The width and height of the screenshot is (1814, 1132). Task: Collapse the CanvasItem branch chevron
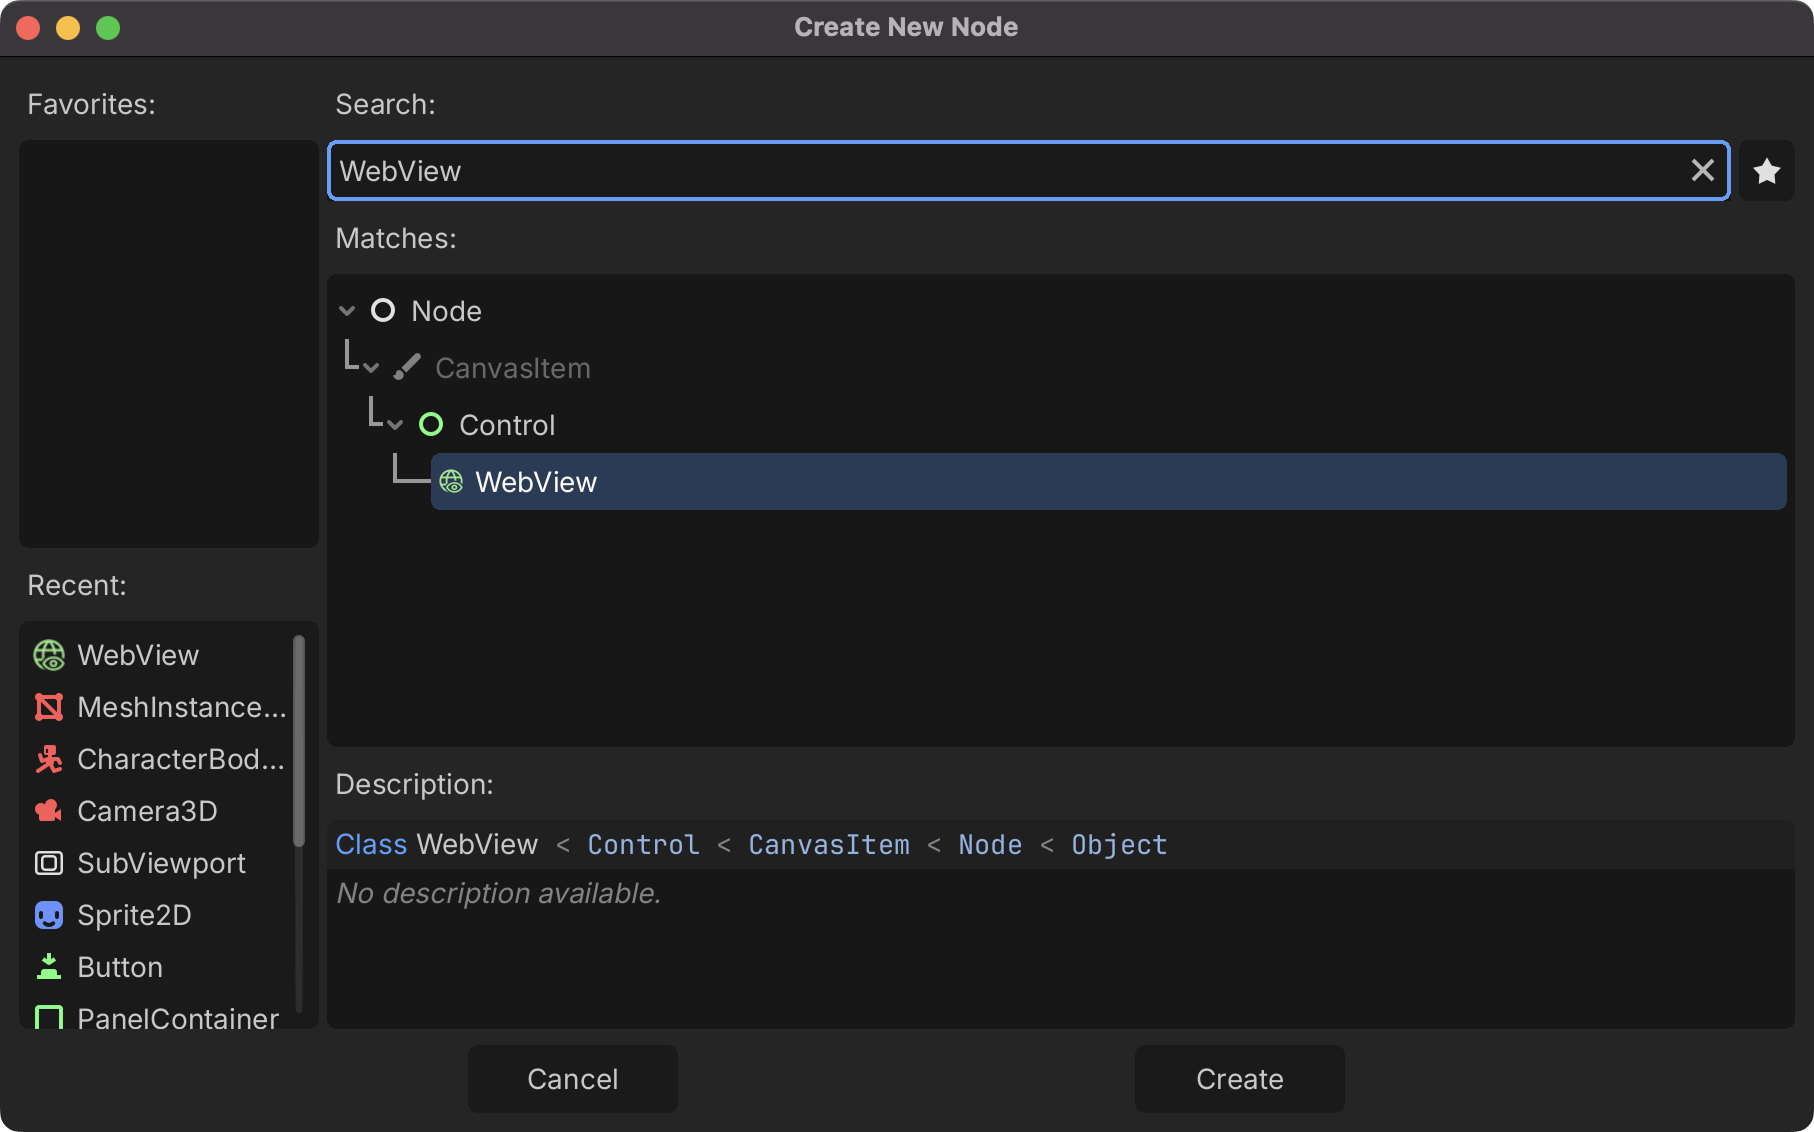coord(371,368)
